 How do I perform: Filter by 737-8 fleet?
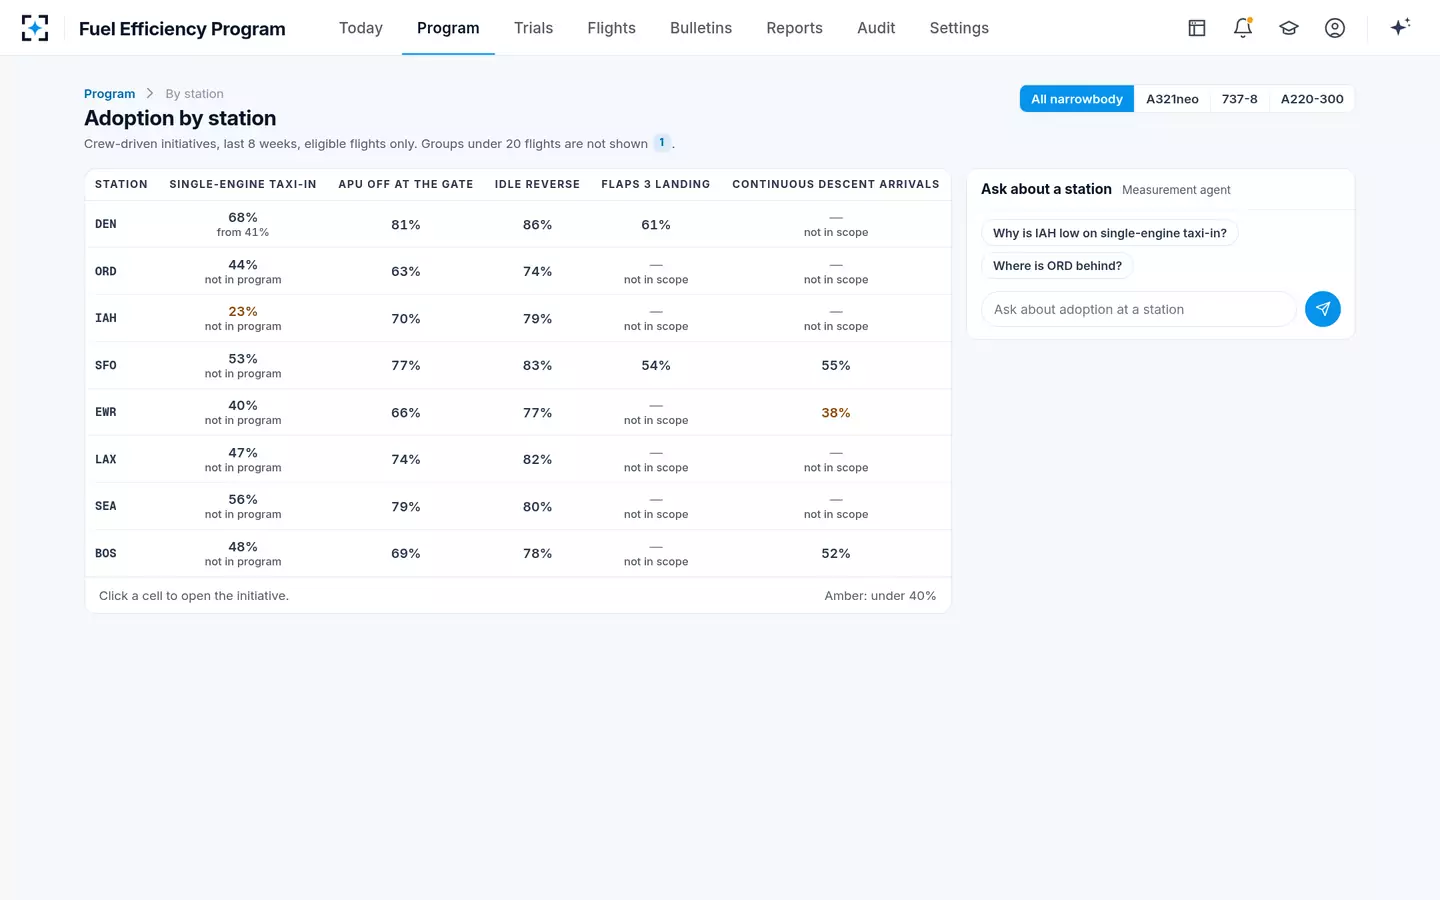click(x=1239, y=99)
